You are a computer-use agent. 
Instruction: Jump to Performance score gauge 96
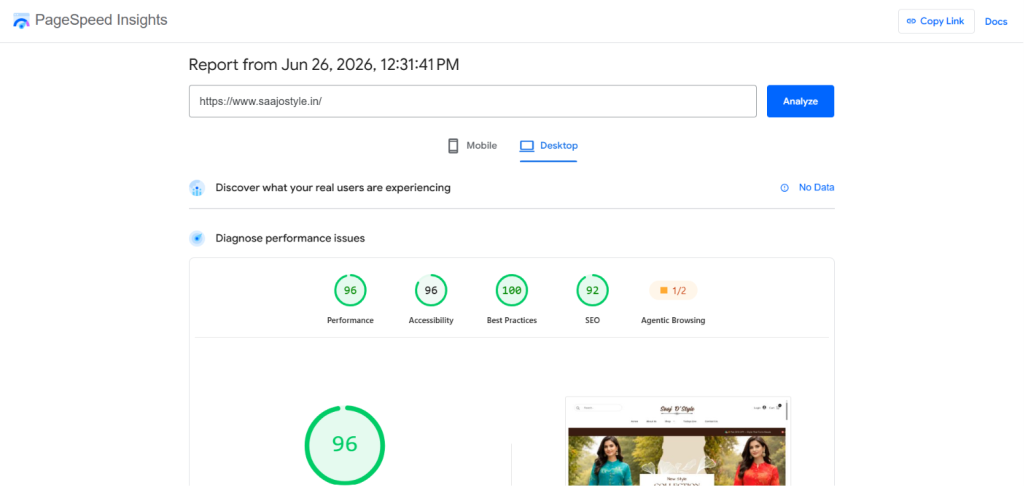pyautogui.click(x=350, y=291)
